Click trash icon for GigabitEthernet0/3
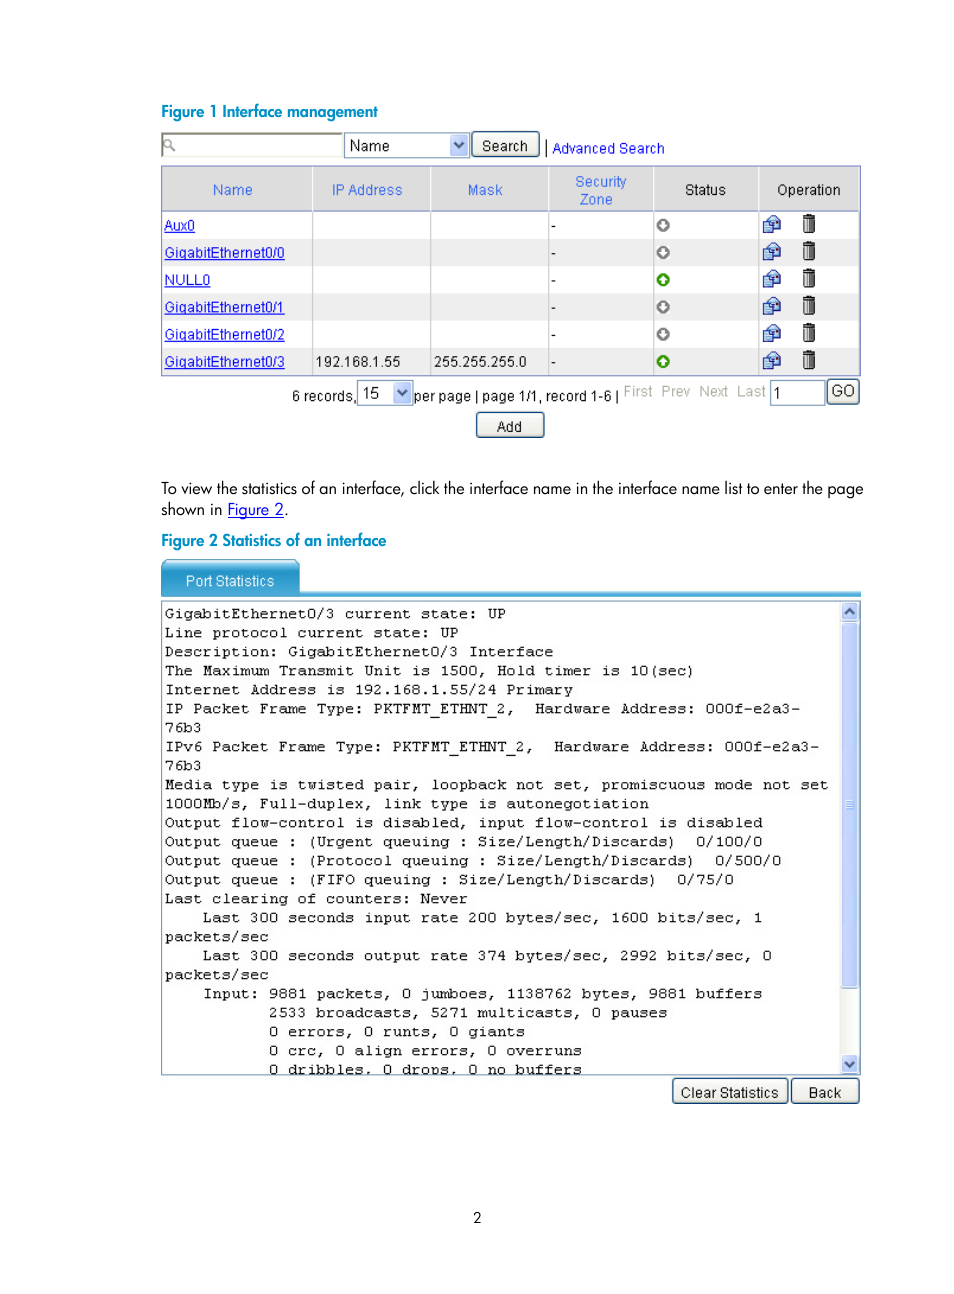954x1294 pixels. coord(809,359)
